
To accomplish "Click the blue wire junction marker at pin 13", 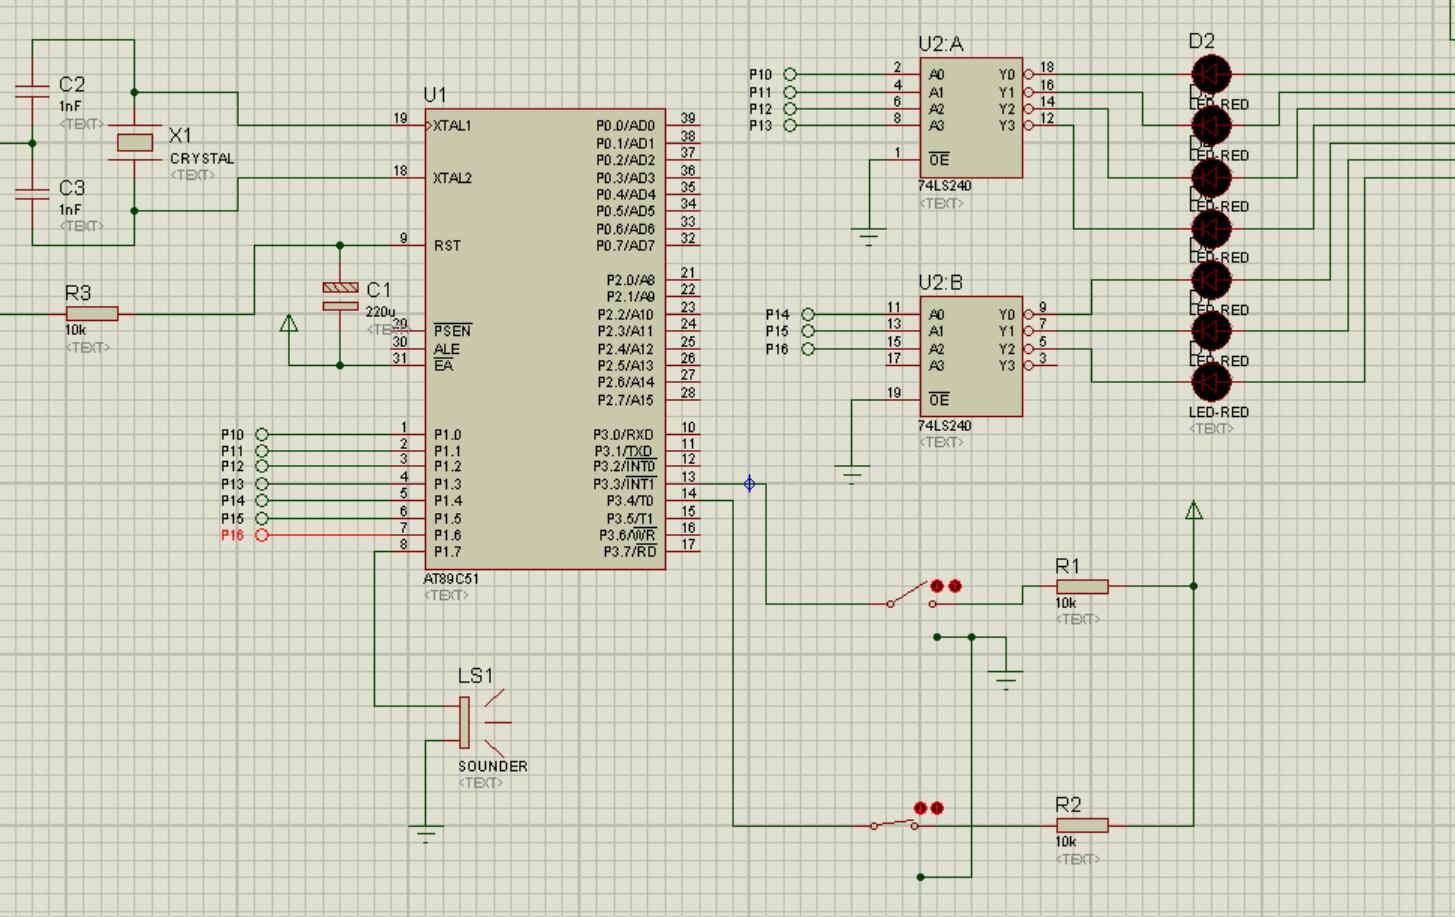I will point(750,484).
